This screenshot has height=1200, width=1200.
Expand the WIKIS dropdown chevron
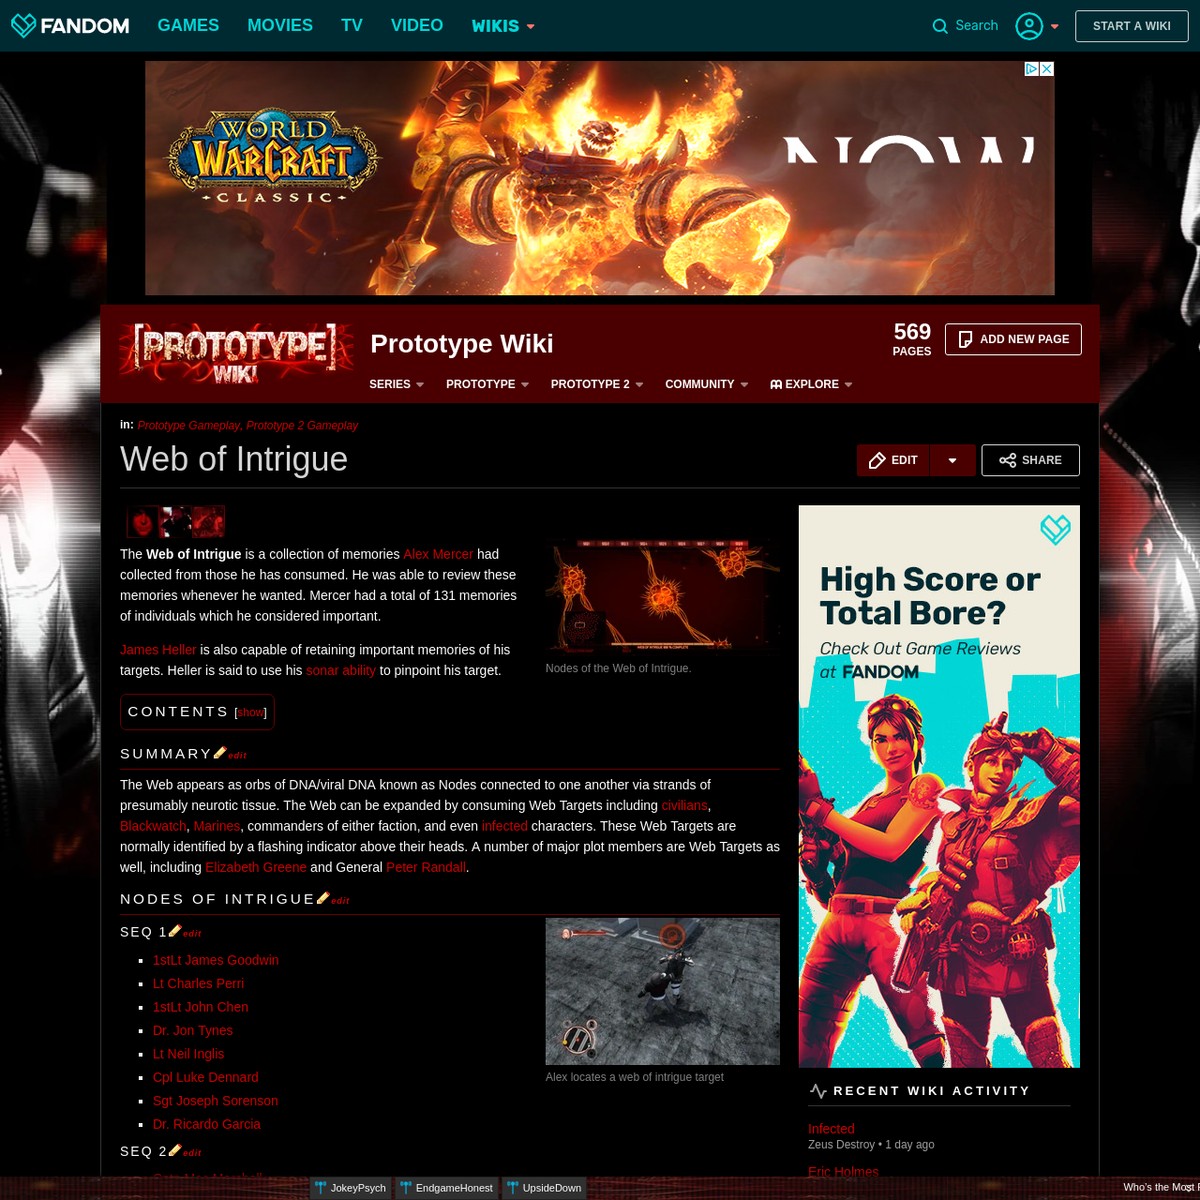point(529,27)
